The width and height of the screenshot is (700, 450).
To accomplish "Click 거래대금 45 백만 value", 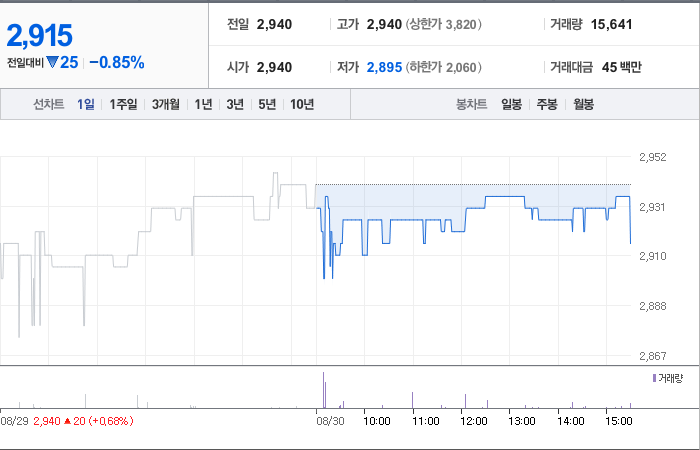I will 621,67.
